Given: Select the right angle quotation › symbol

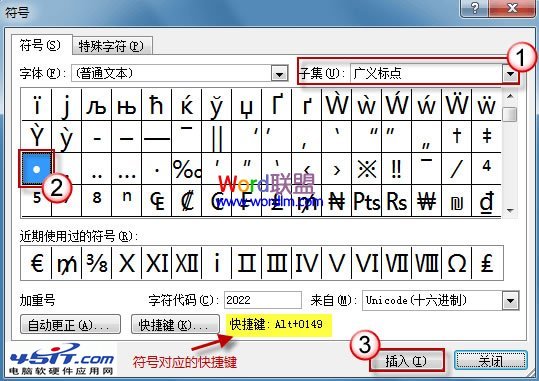Looking at the screenshot, I should (337, 168).
